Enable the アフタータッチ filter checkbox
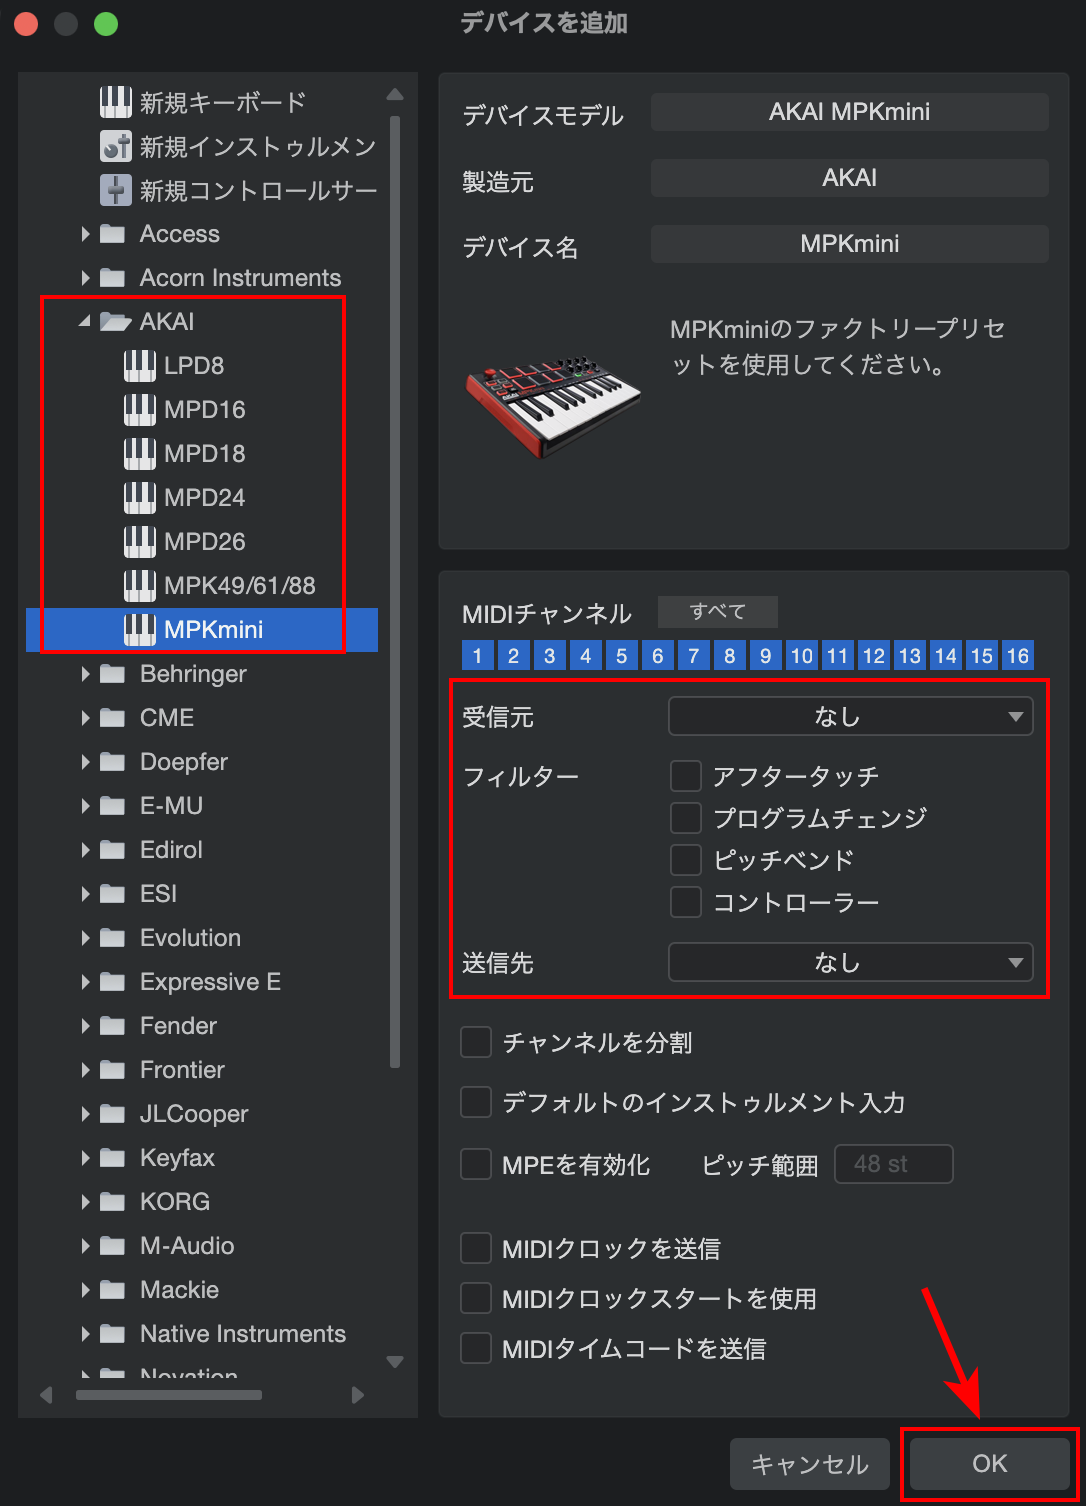 tap(686, 776)
